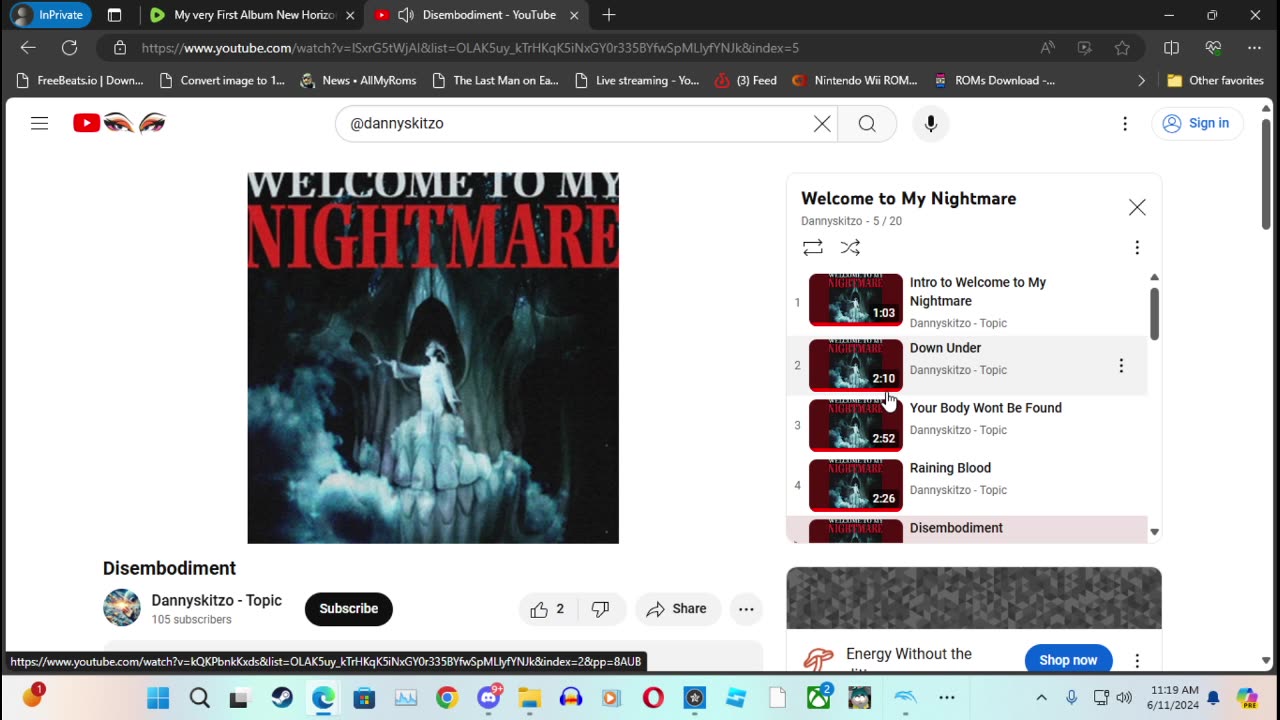Click Disembodiment in the playlist
The image size is (1280, 720).
pyautogui.click(x=956, y=528)
